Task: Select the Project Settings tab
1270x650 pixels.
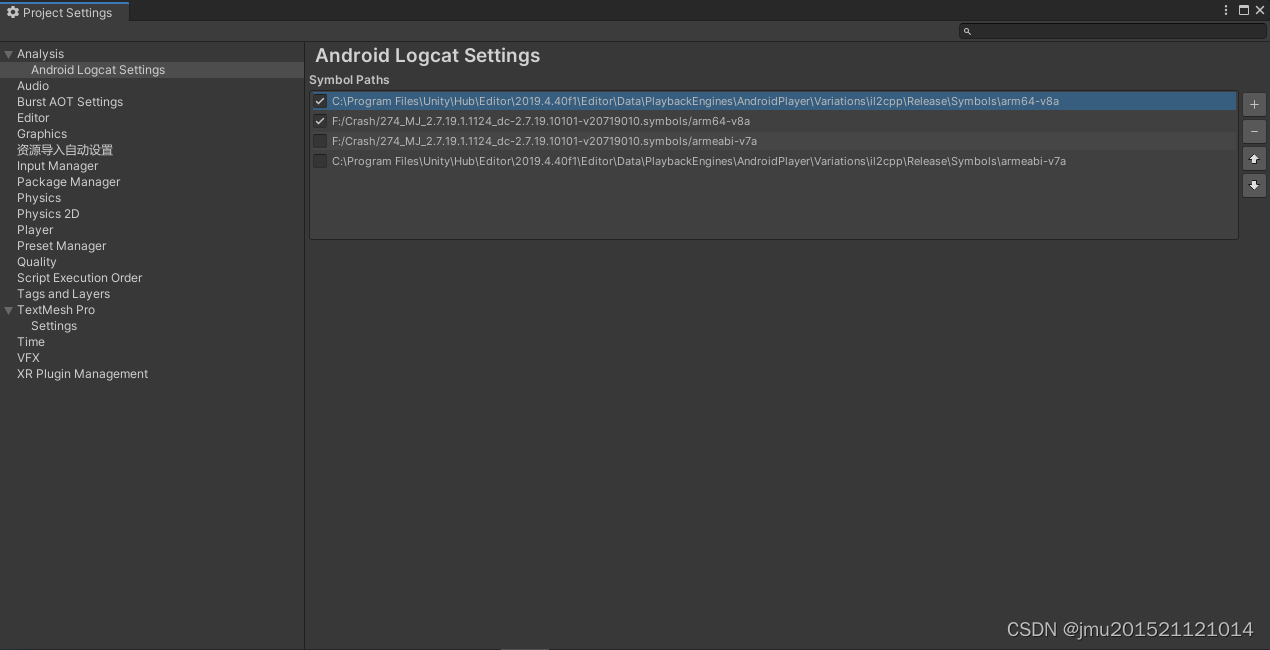Action: click(66, 12)
